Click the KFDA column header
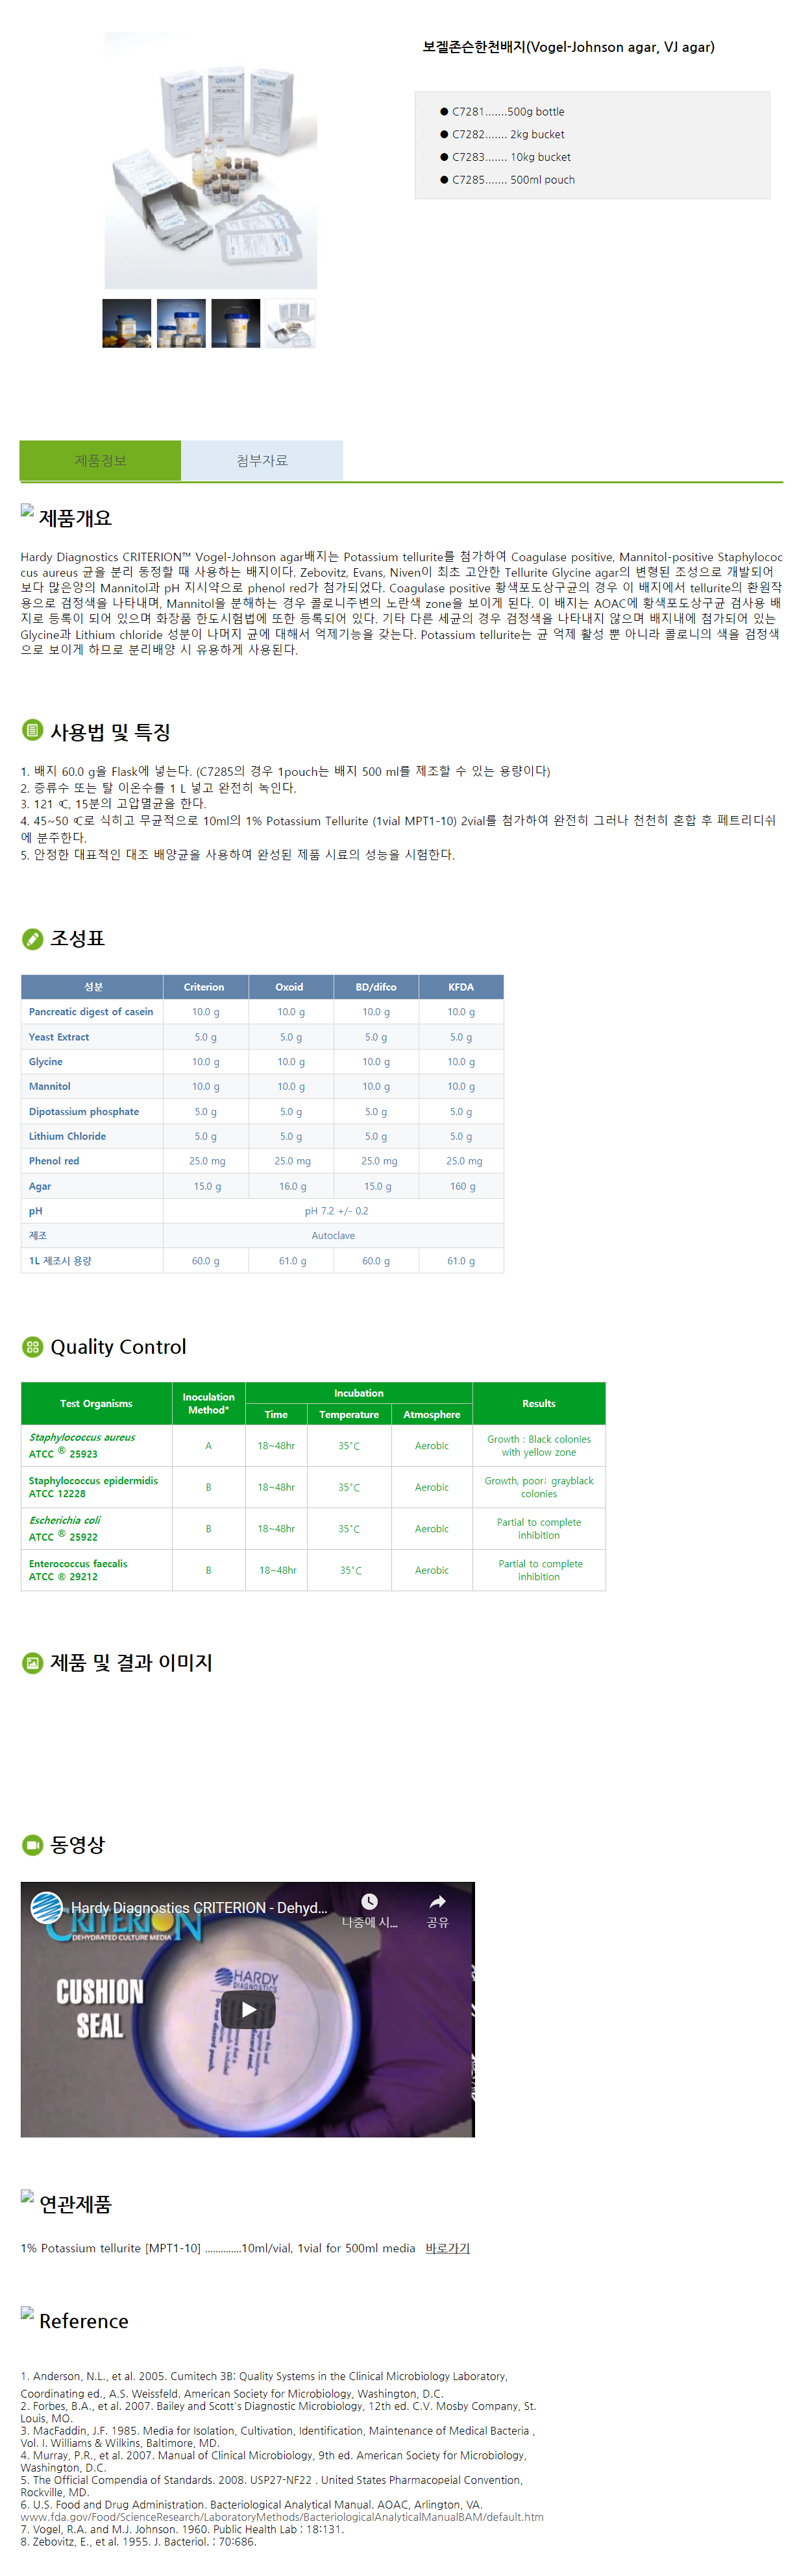This screenshot has height=2576, width=808. pos(461,986)
